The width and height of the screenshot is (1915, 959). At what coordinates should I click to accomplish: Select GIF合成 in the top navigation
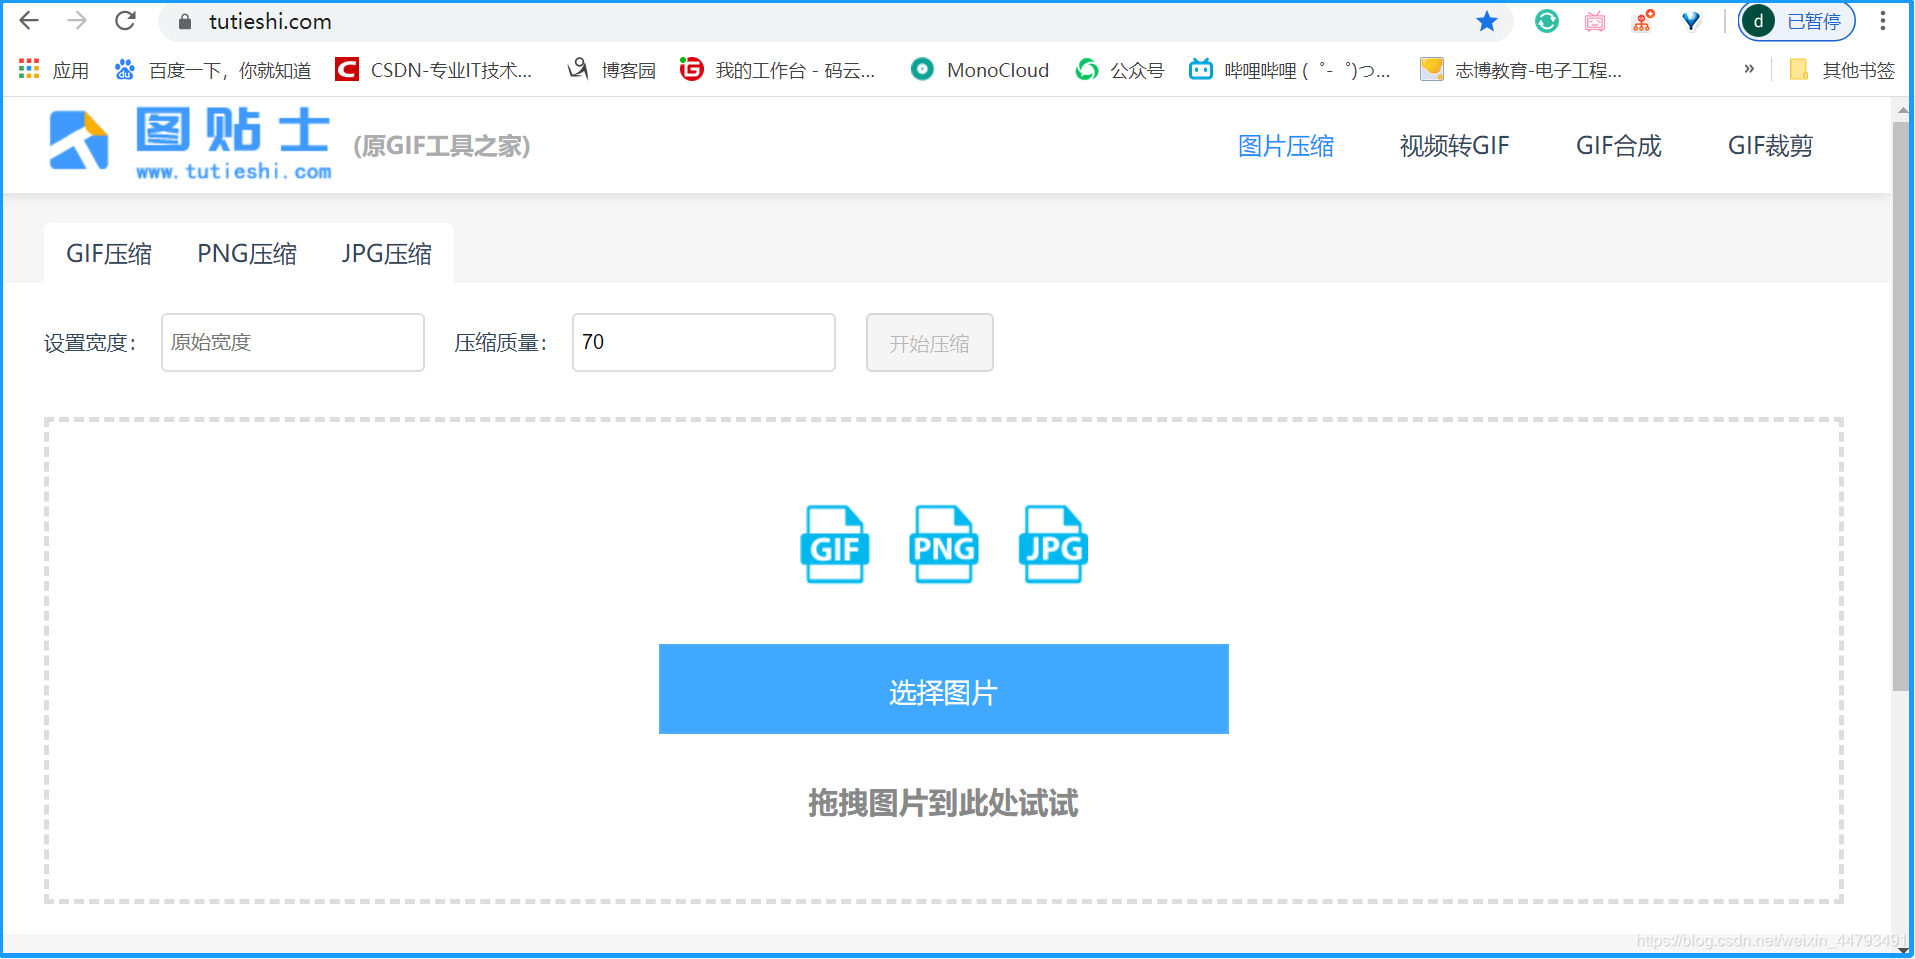[x=1618, y=146]
